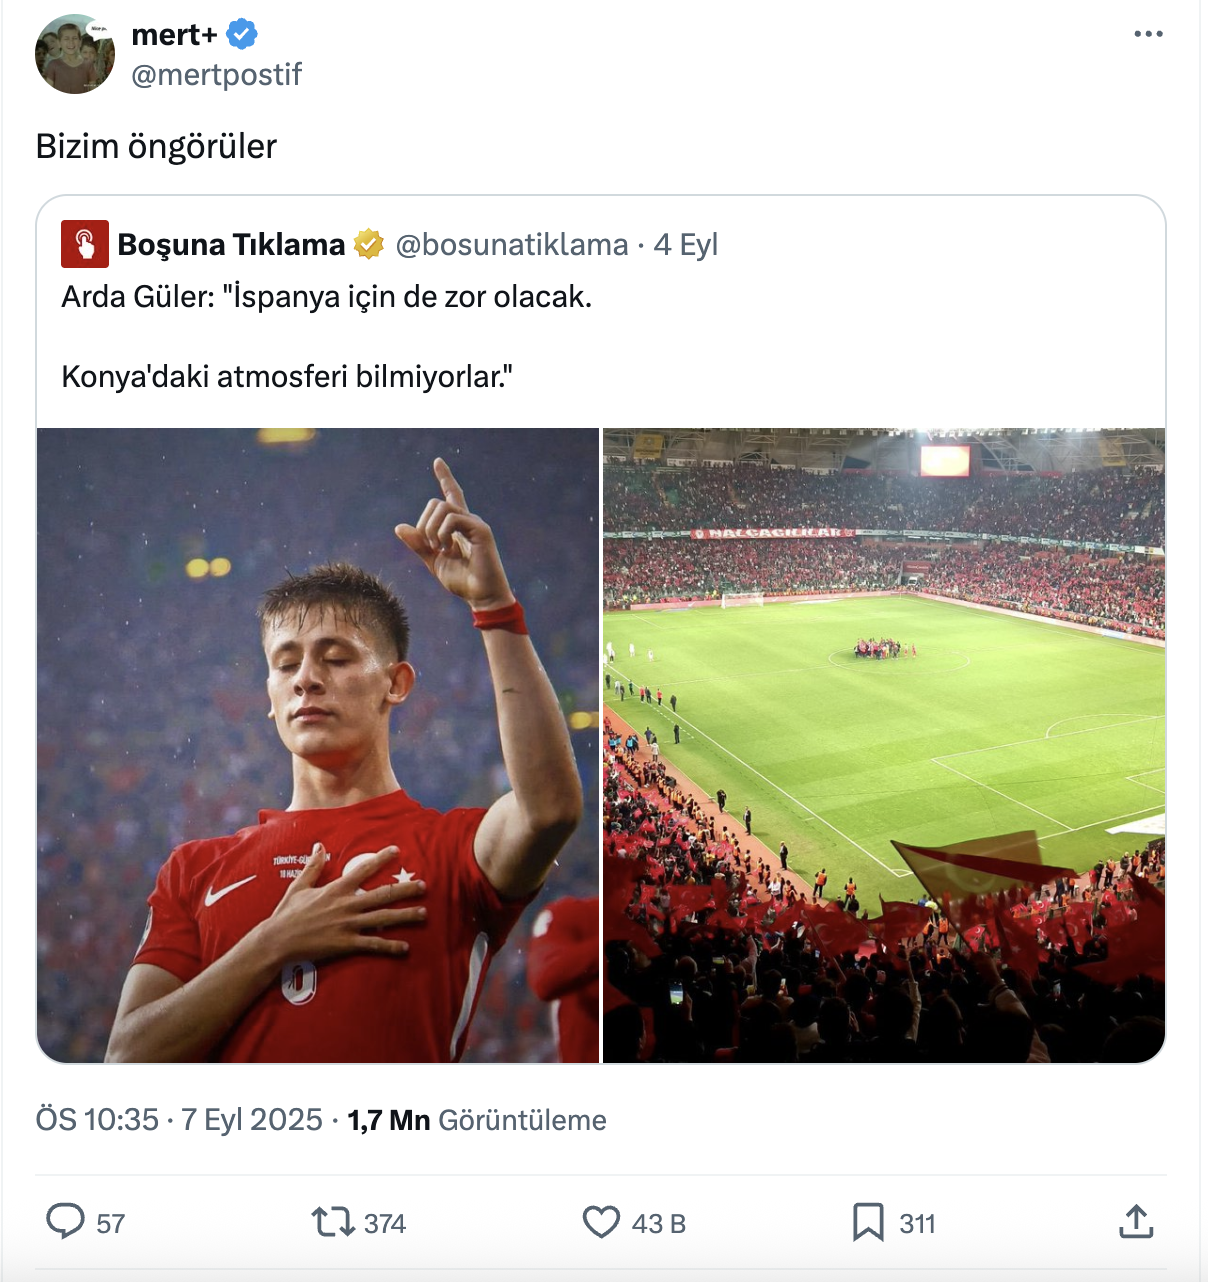
Task: Open mert+ profile avatar
Action: click(75, 54)
